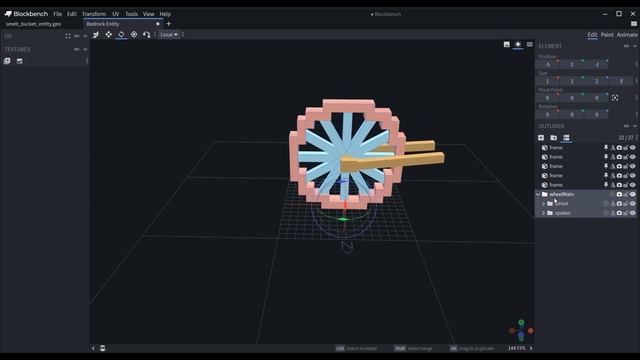This screenshot has height=360, width=640.
Task: Toggle the outliner options button in Outliner toolbar
Action: pyautogui.click(x=566, y=138)
